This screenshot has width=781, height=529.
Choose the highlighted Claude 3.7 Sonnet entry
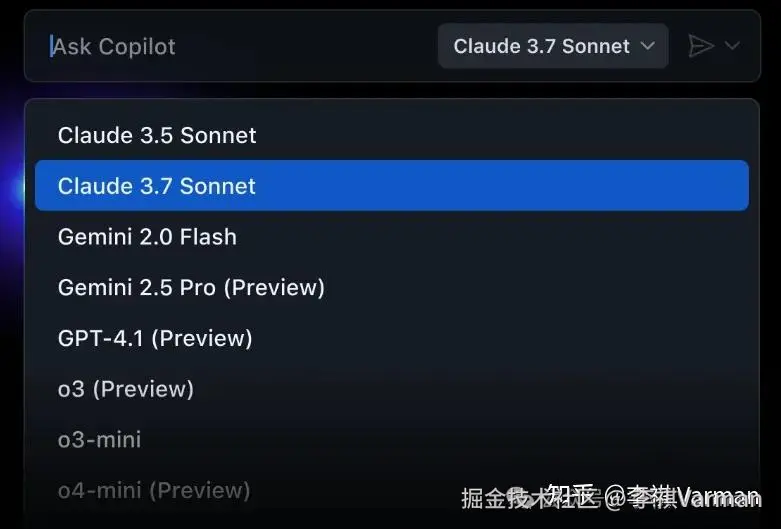(157, 186)
